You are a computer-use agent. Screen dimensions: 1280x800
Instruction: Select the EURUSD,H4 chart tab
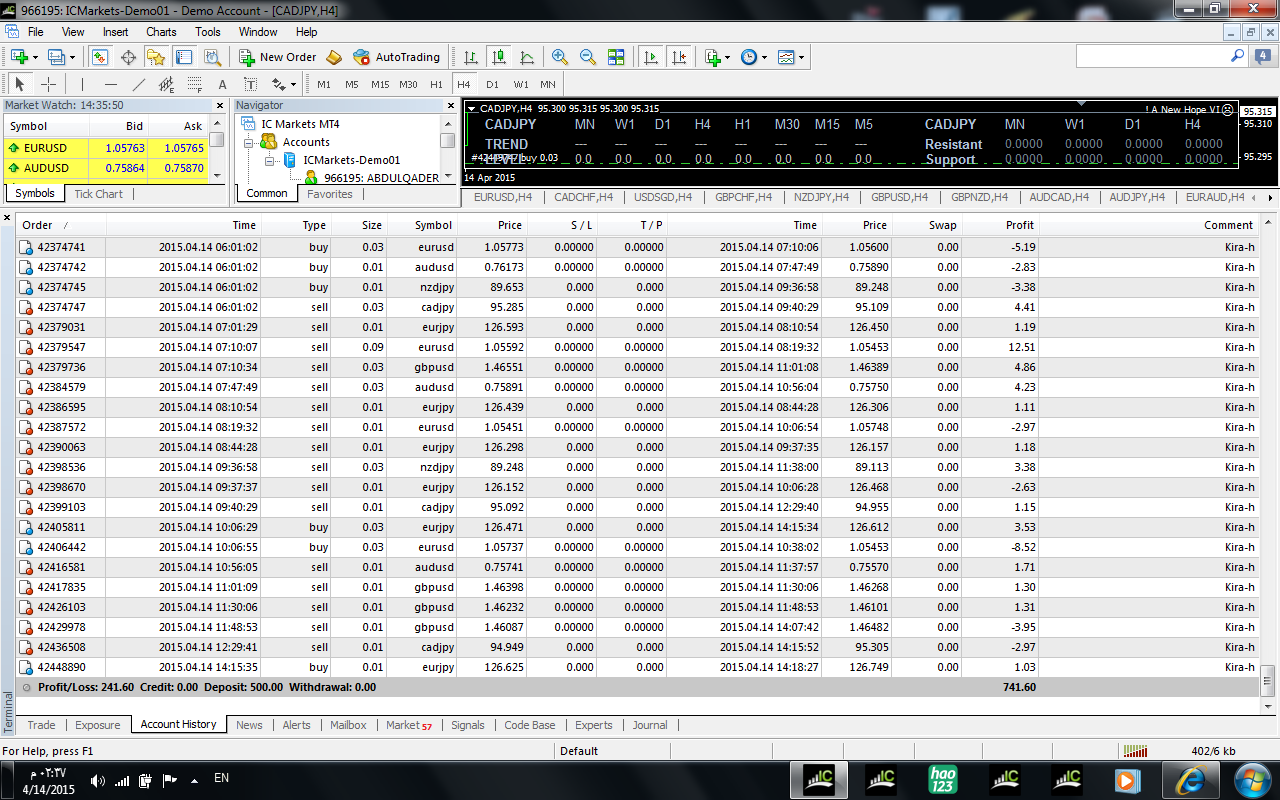pyautogui.click(x=503, y=197)
